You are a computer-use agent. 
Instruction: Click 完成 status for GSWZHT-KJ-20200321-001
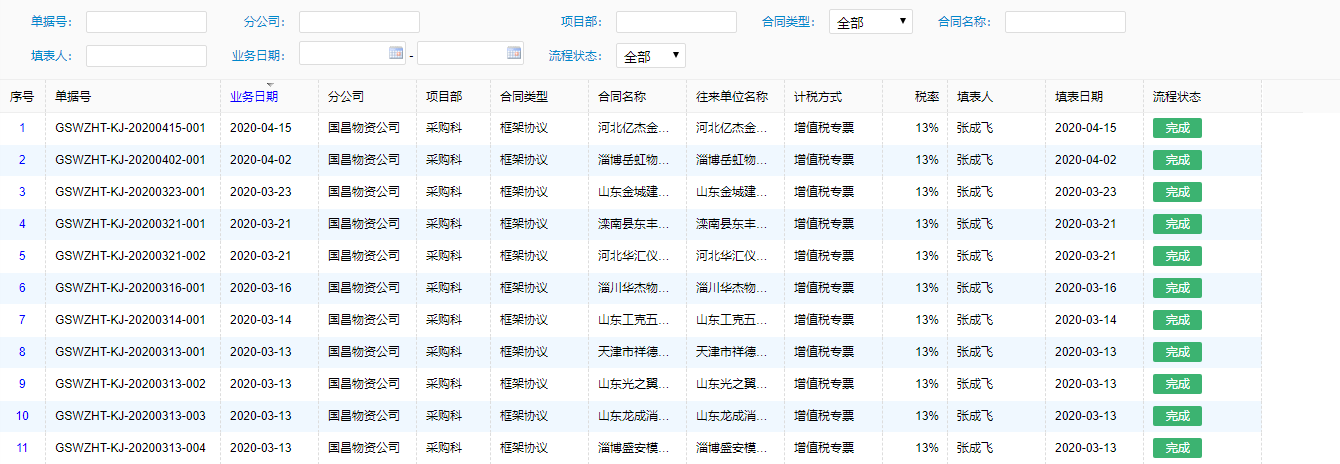click(1177, 224)
